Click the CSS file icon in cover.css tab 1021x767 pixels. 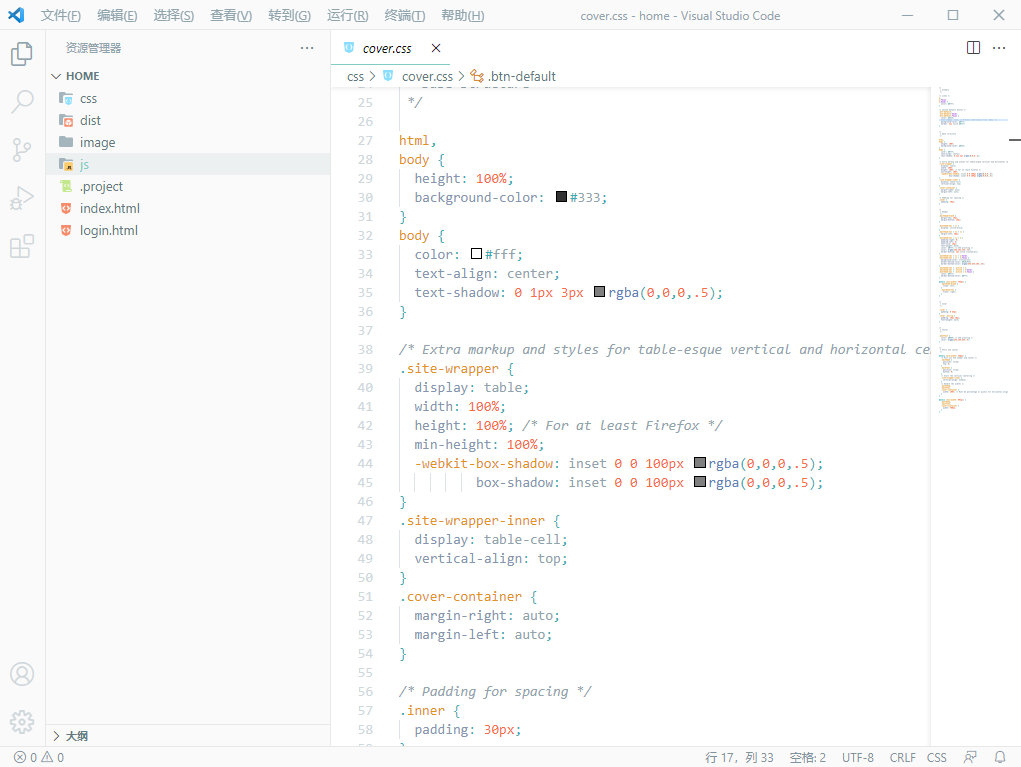(349, 48)
